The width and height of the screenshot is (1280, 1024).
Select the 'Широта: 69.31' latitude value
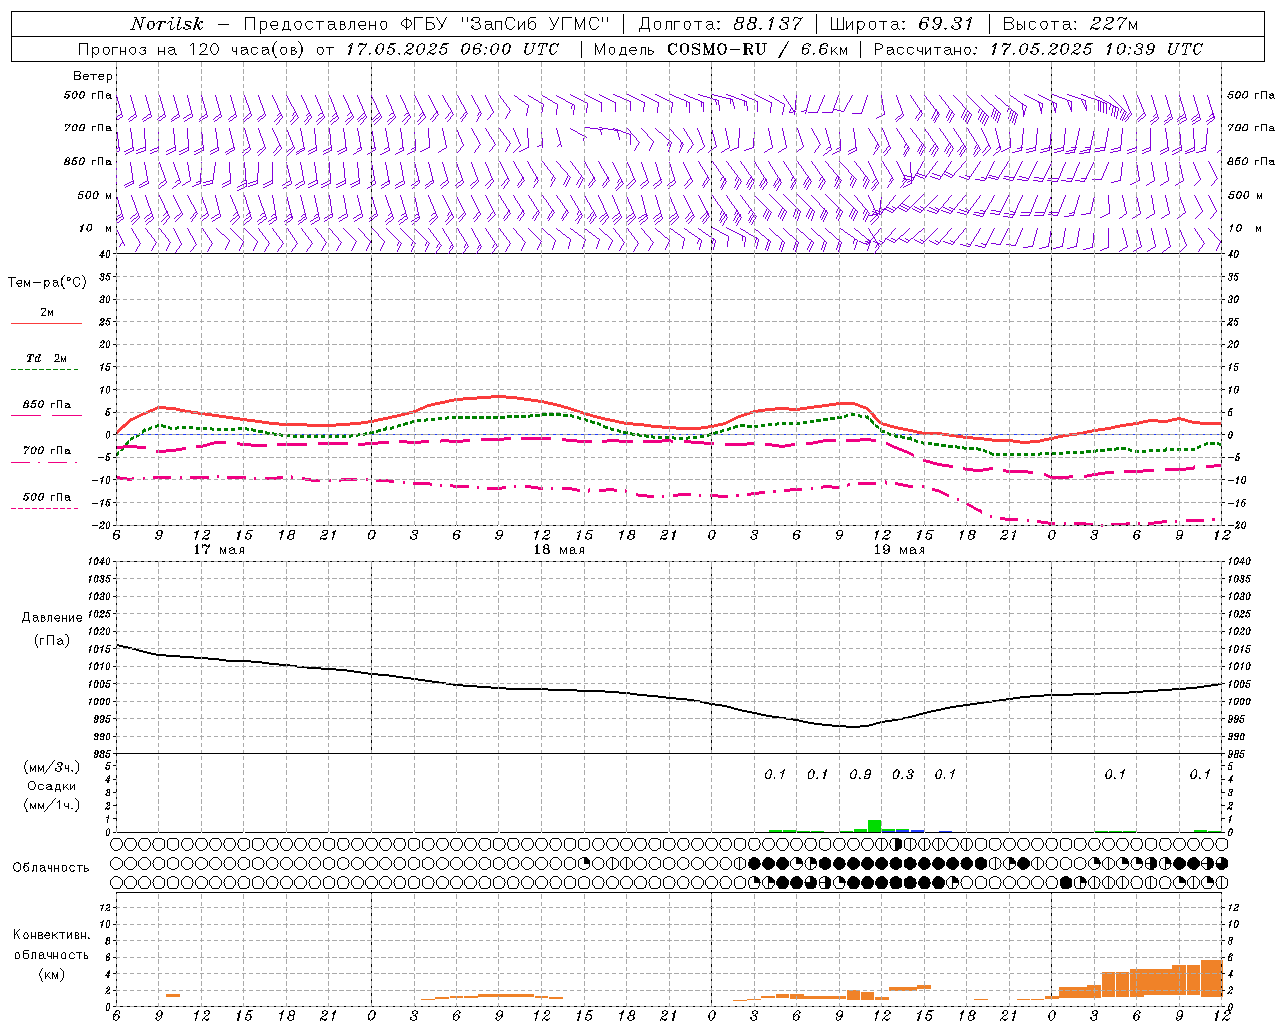point(902,24)
